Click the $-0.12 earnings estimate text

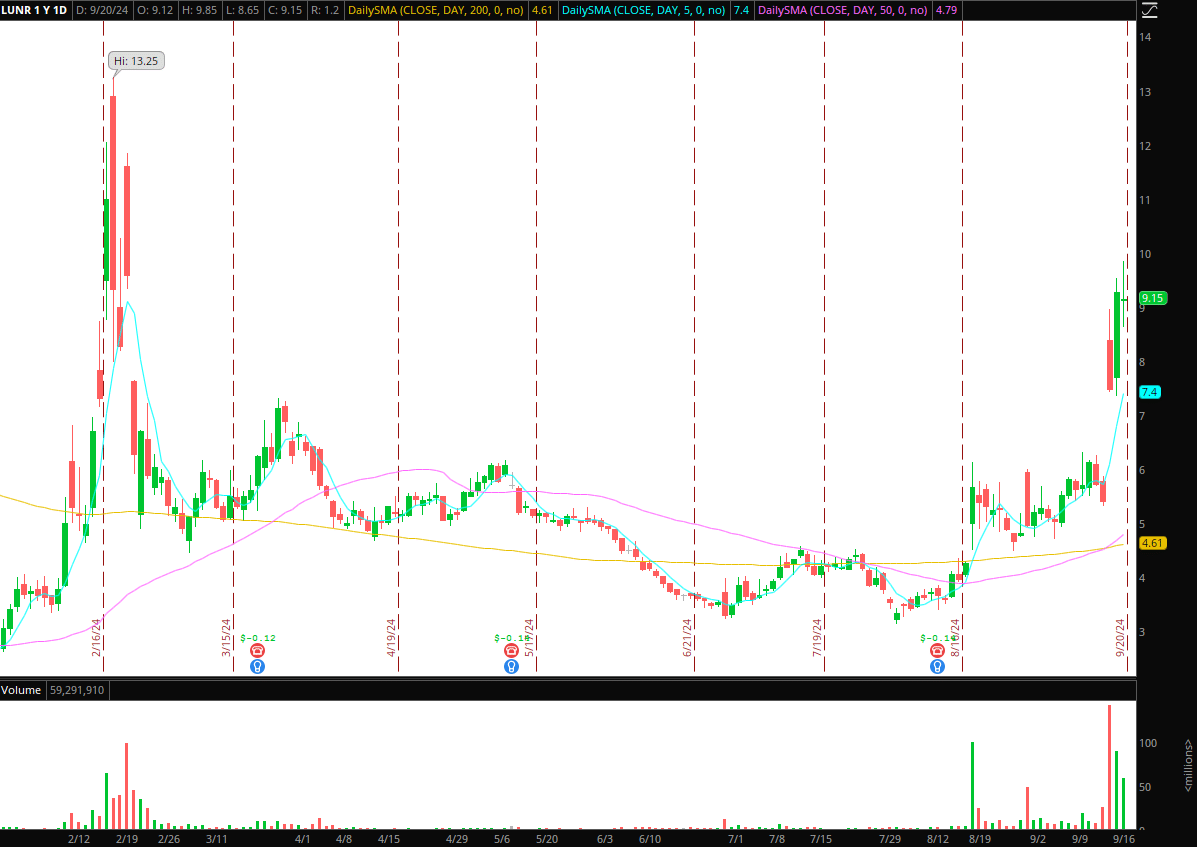pos(258,638)
